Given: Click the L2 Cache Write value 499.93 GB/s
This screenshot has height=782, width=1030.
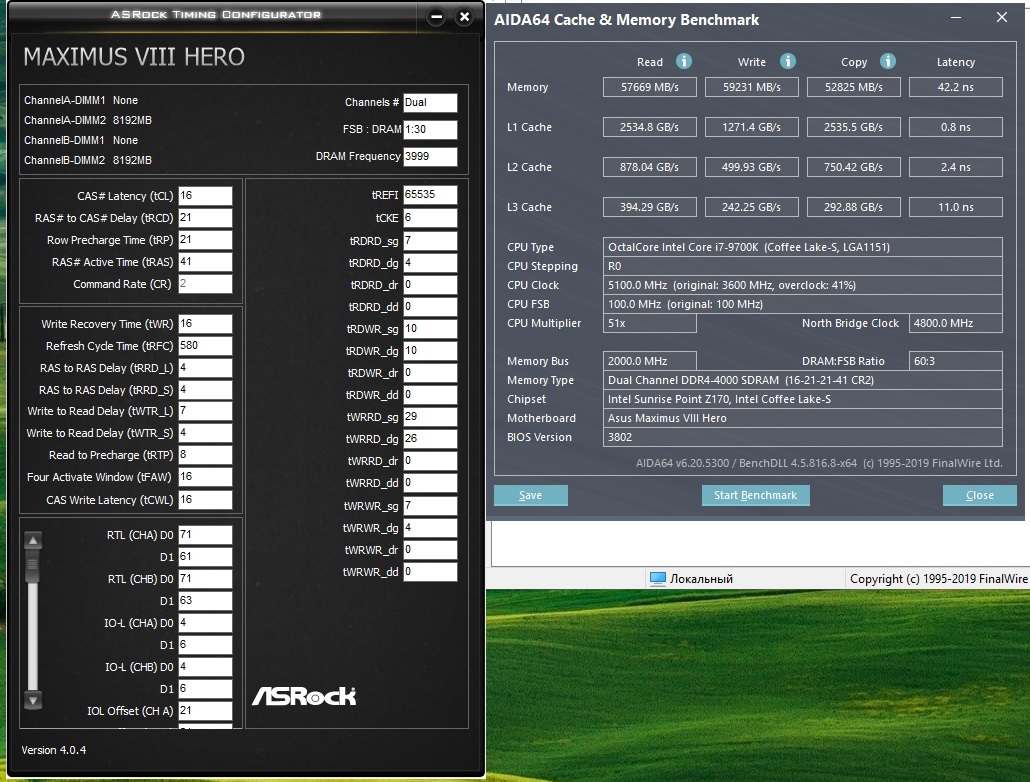Looking at the screenshot, I should (x=751, y=167).
